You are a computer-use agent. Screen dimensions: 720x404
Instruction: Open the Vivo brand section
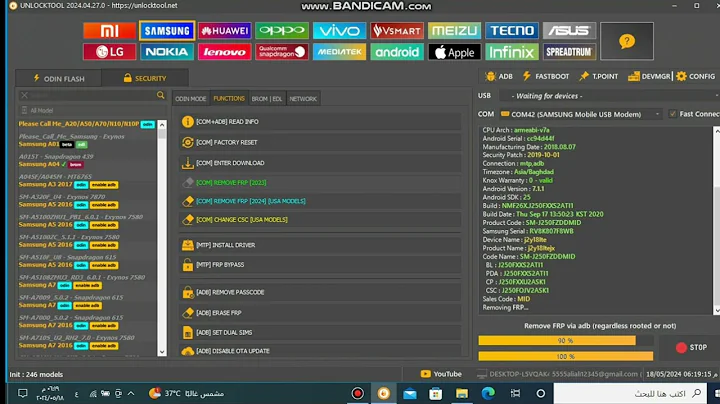coord(339,31)
